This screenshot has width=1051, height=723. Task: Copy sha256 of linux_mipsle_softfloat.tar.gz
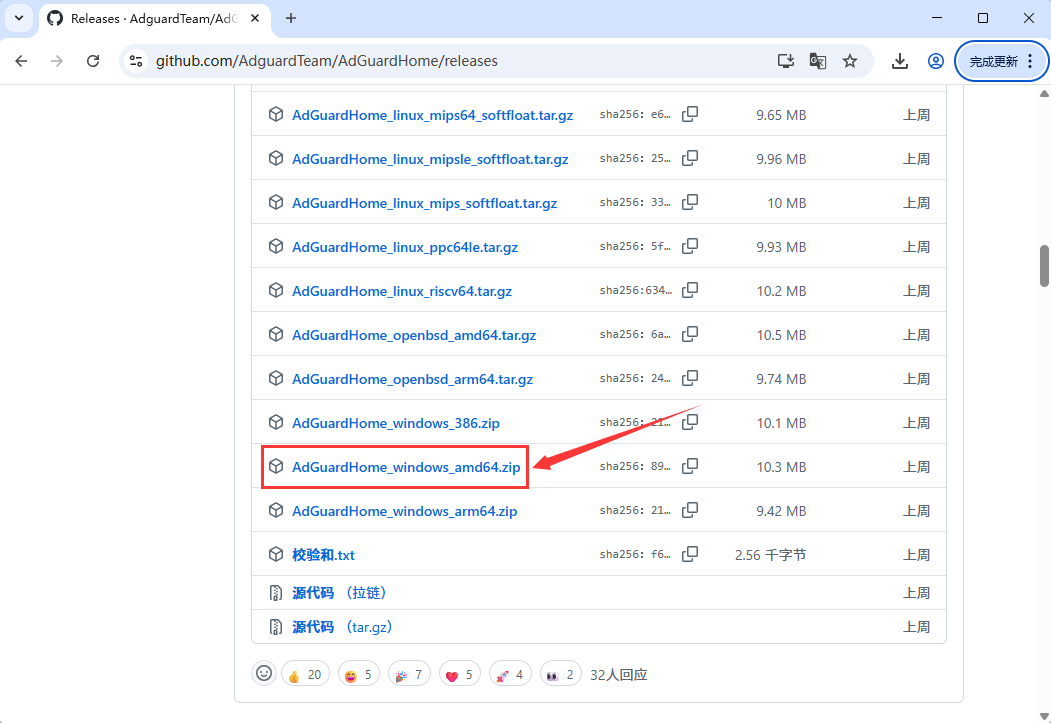(690, 159)
